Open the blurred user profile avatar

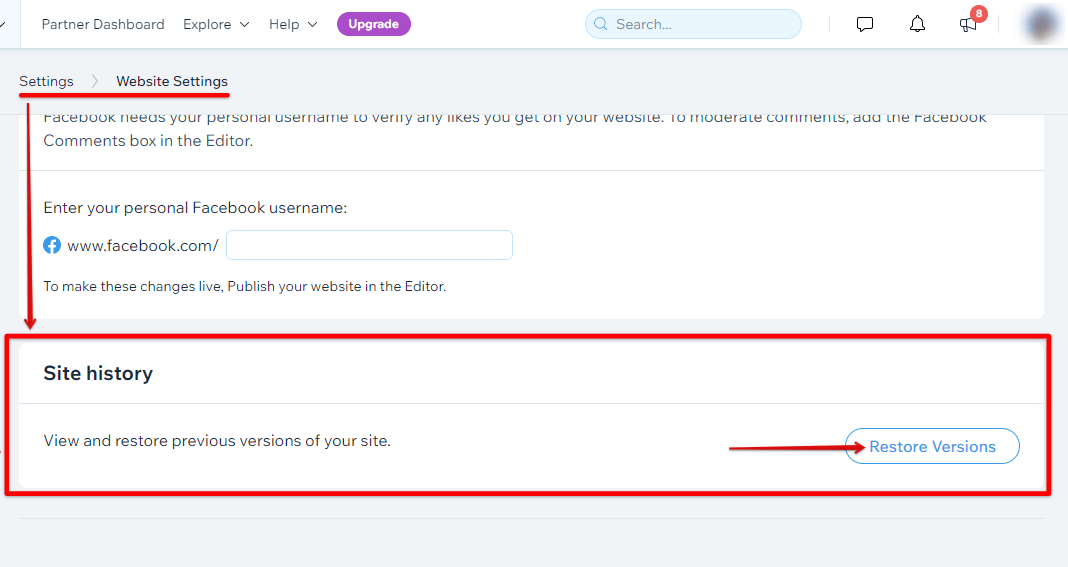[x=1041, y=24]
